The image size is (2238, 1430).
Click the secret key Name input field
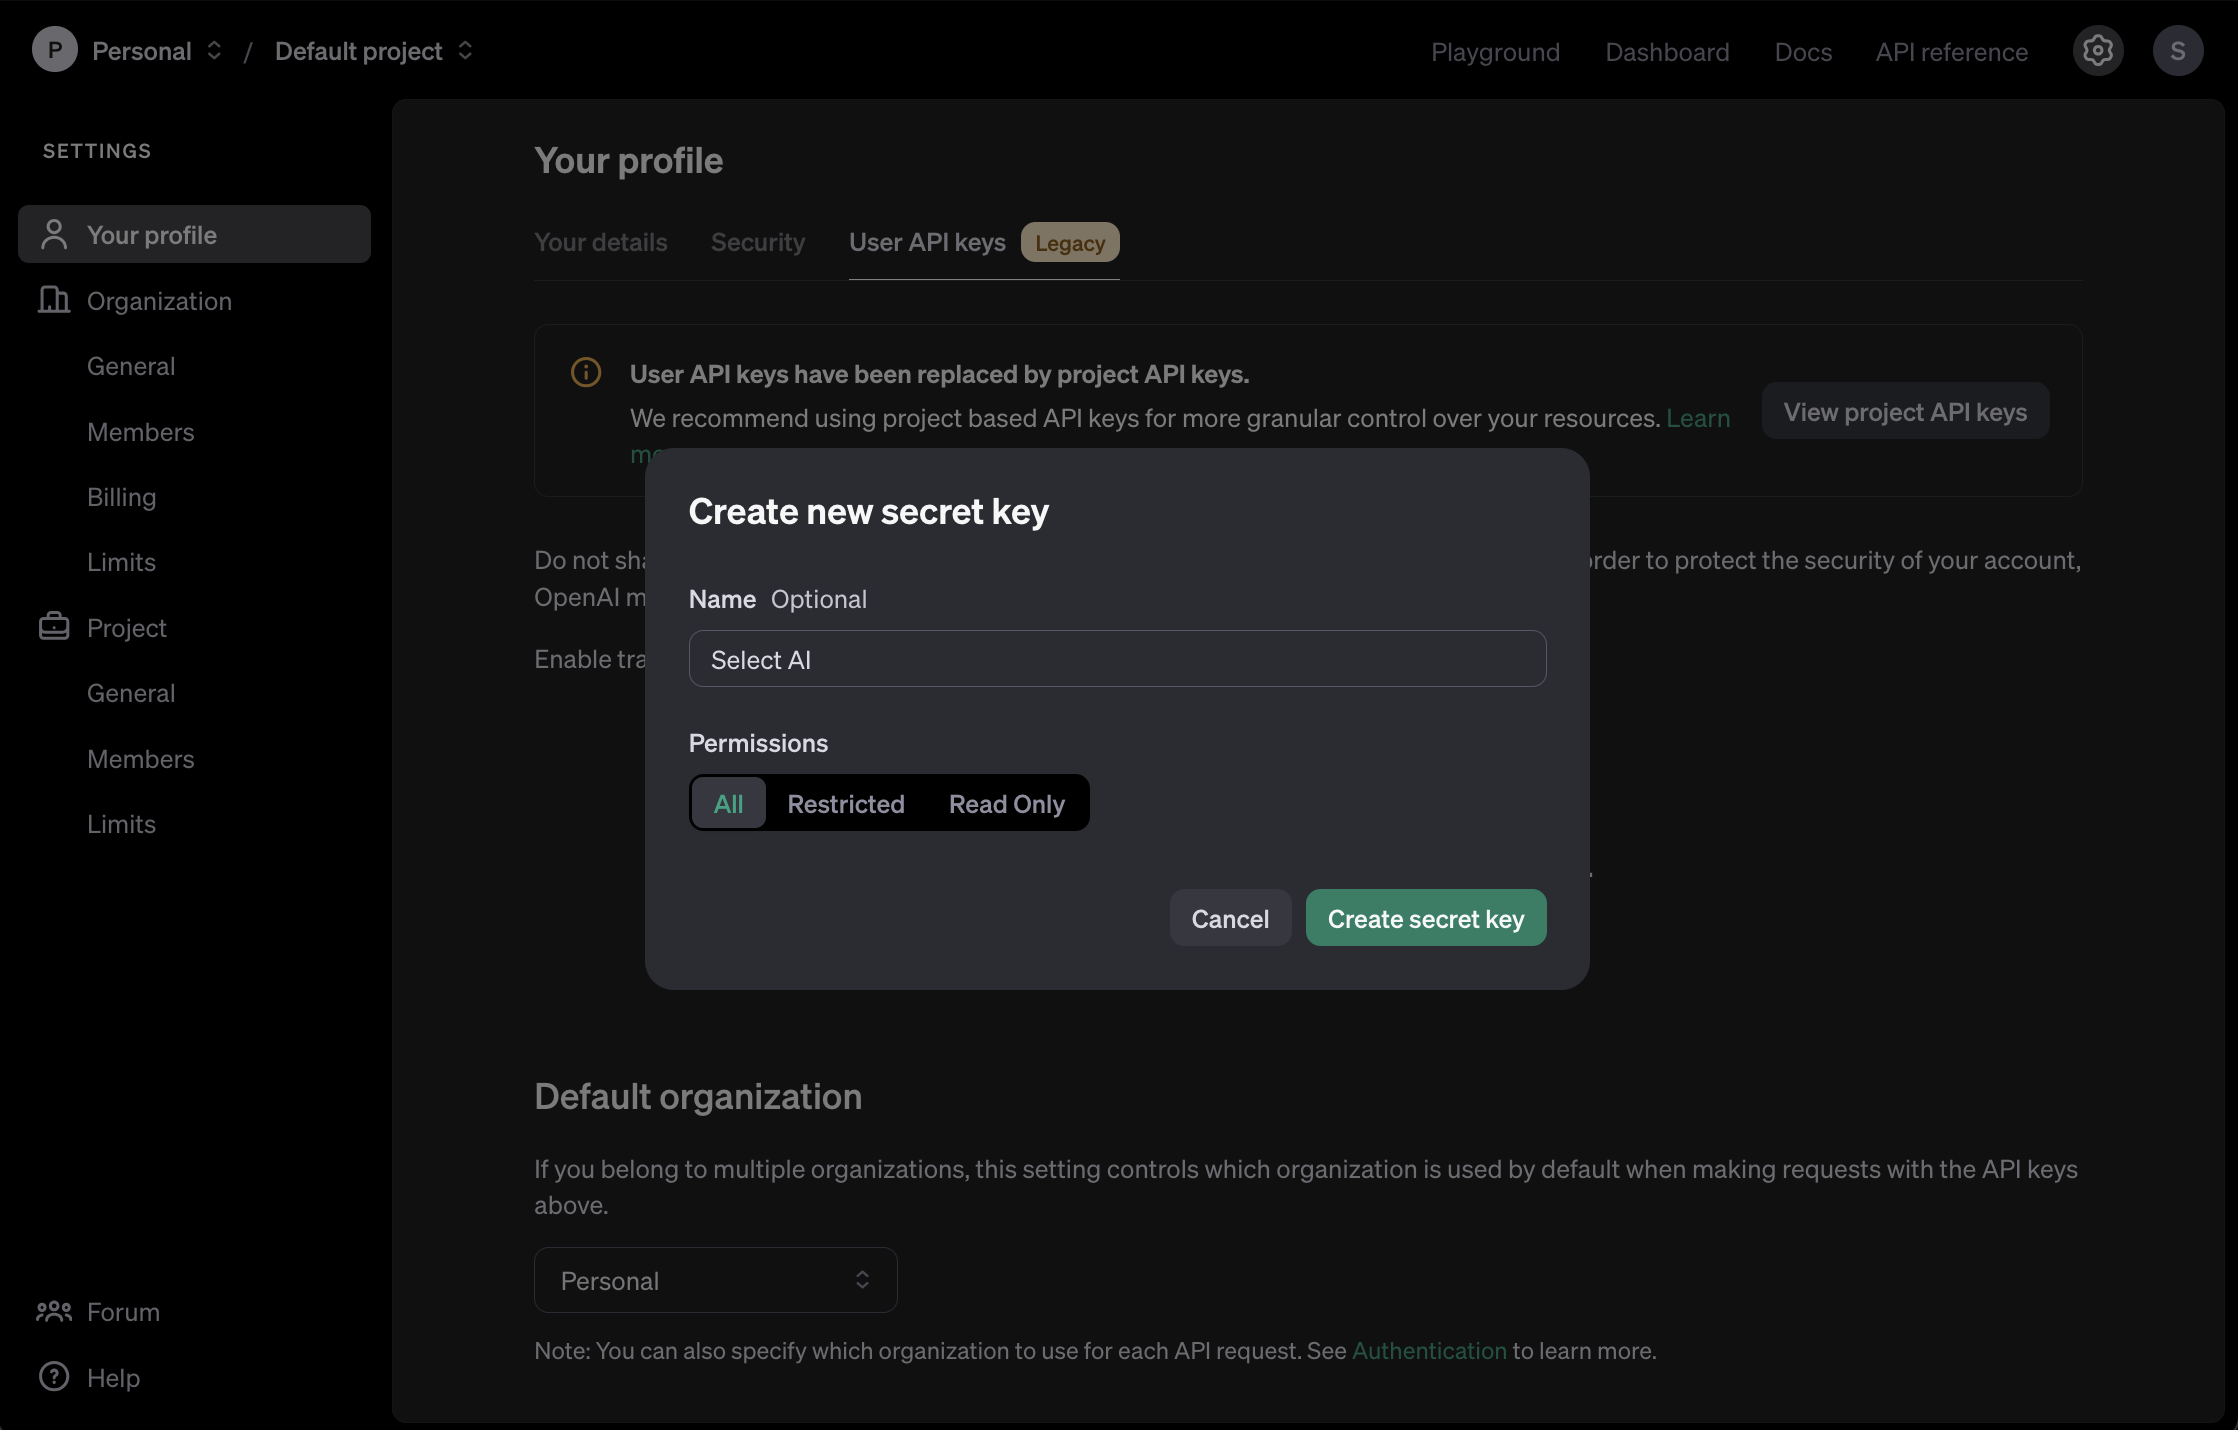coord(1116,658)
